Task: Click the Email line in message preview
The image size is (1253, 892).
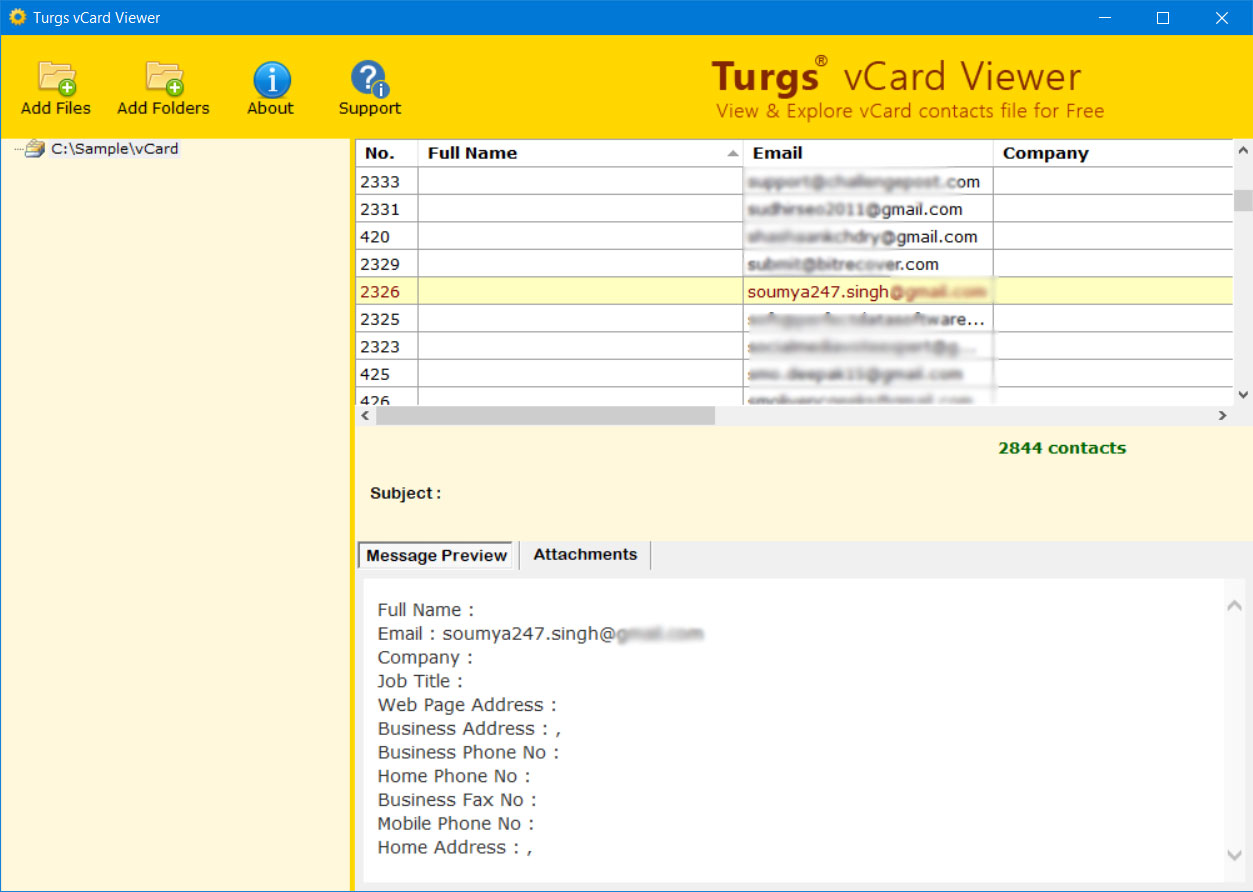Action: [x=540, y=634]
